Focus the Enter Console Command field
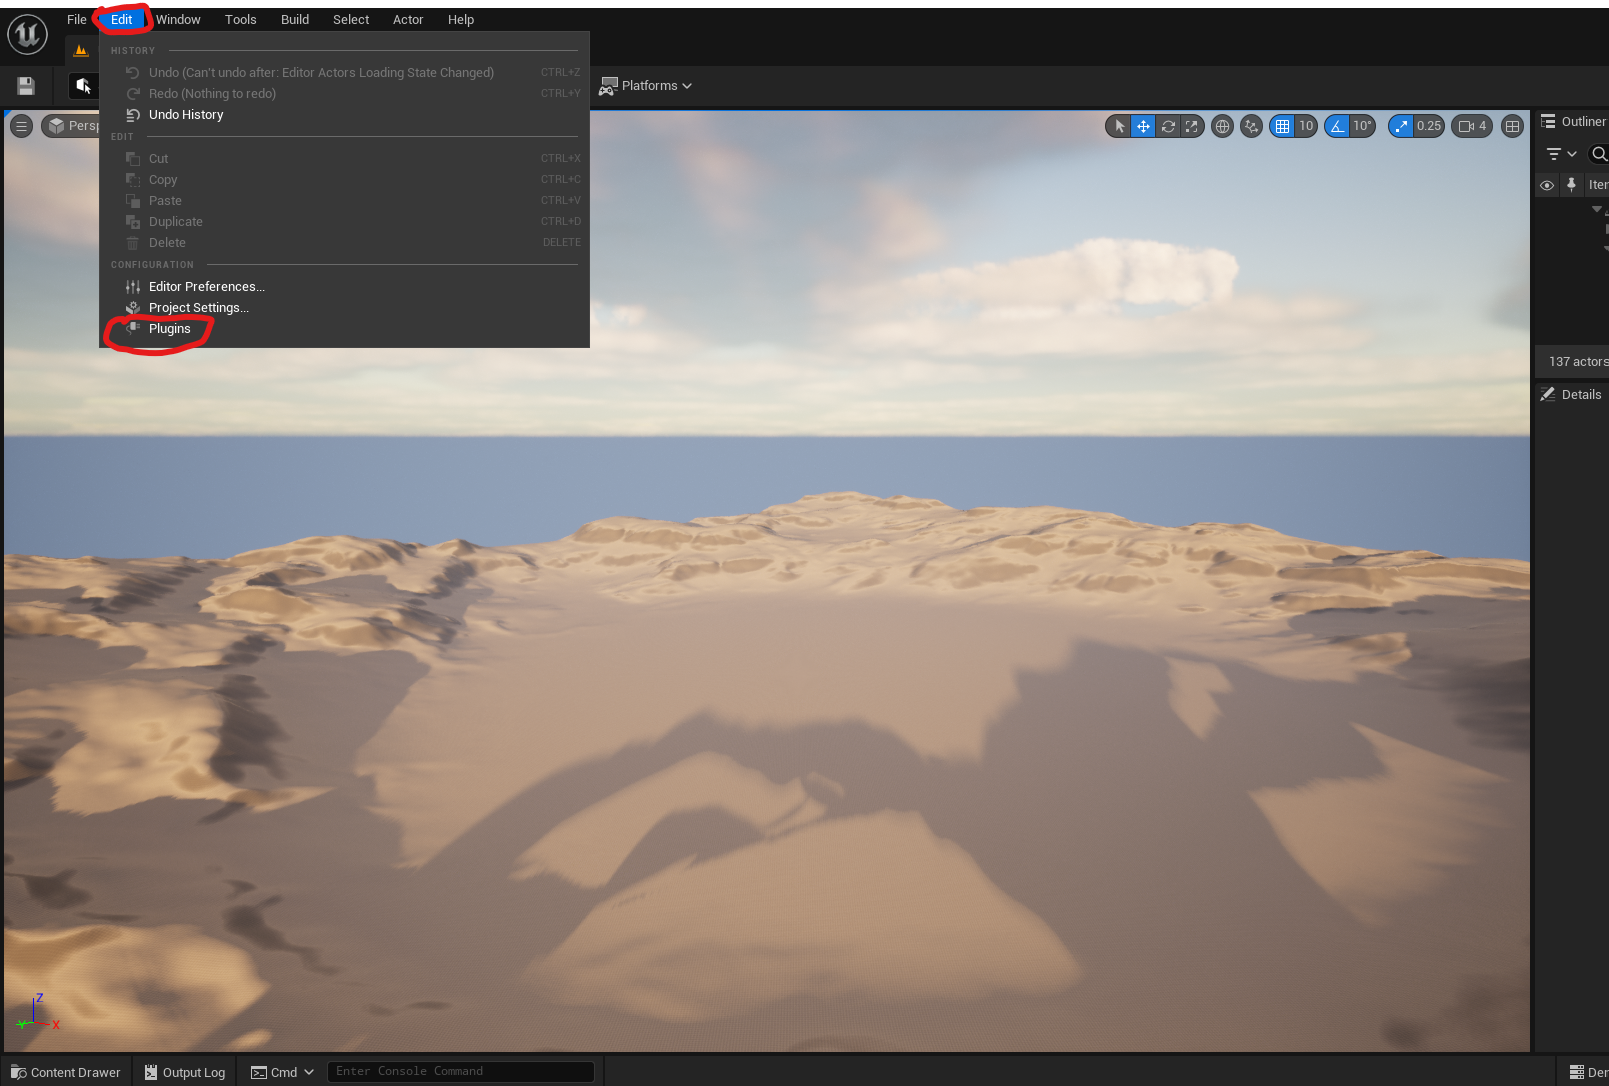 460,1072
